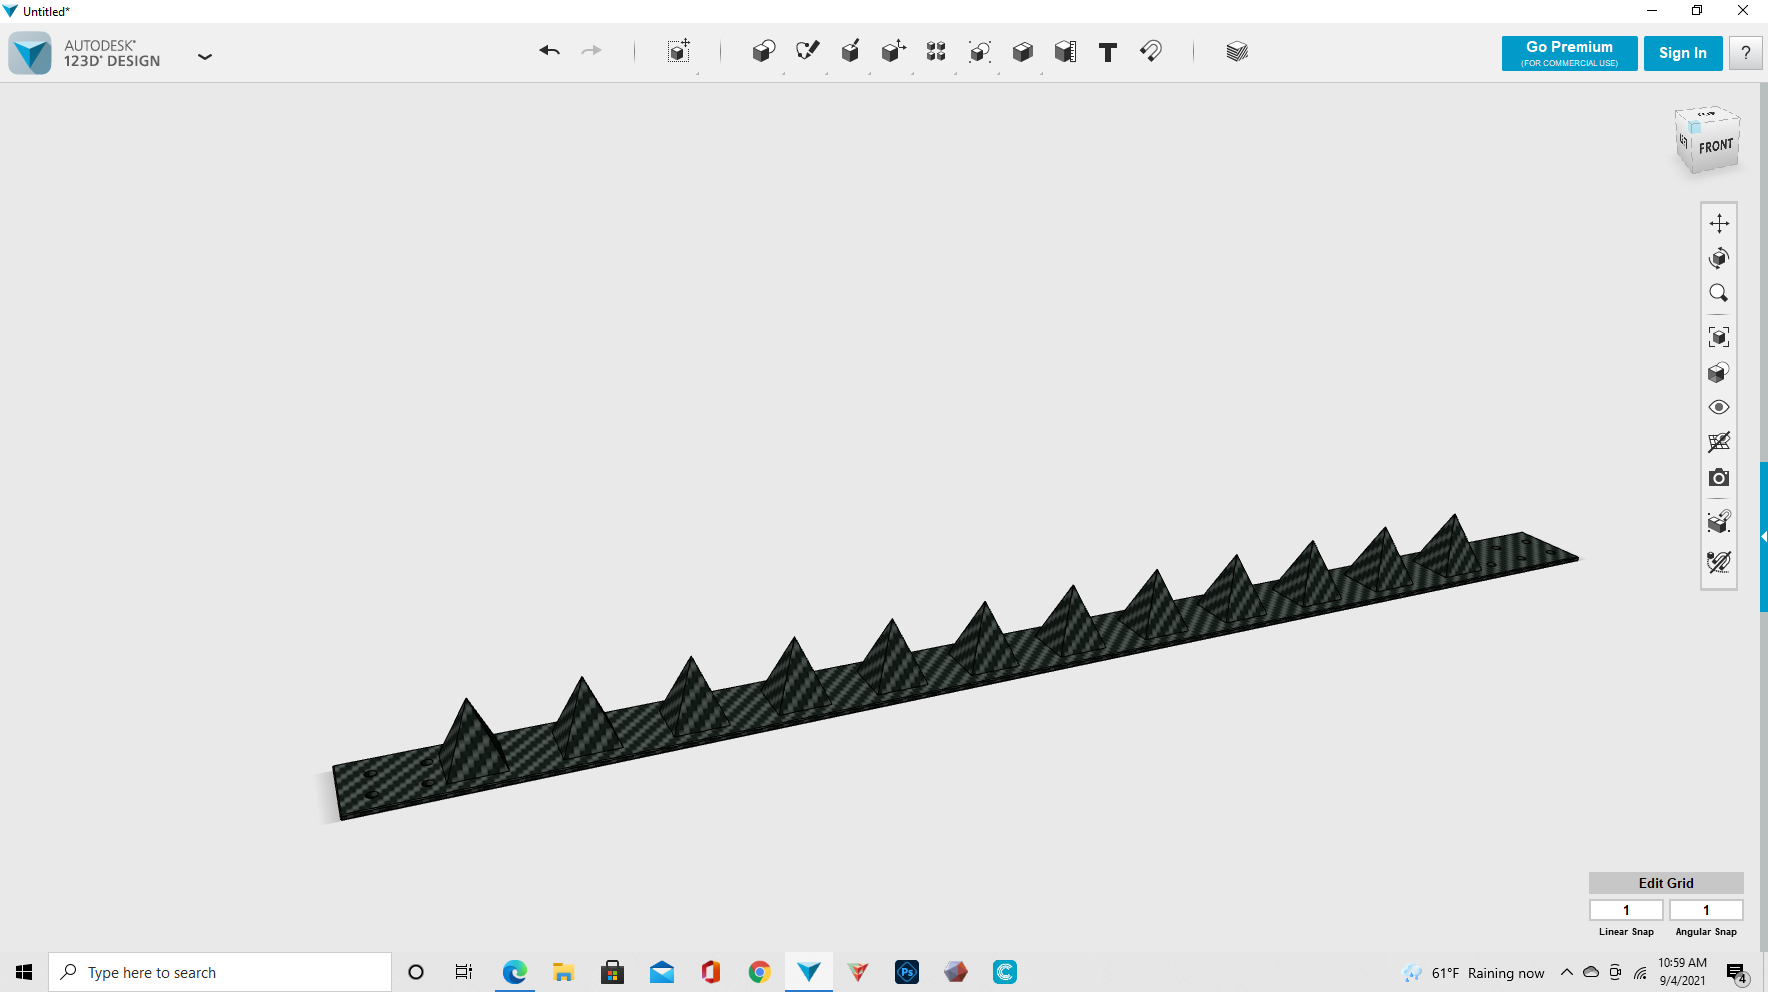
Task: Toggle object visibility with the eye icon
Action: click(1719, 406)
